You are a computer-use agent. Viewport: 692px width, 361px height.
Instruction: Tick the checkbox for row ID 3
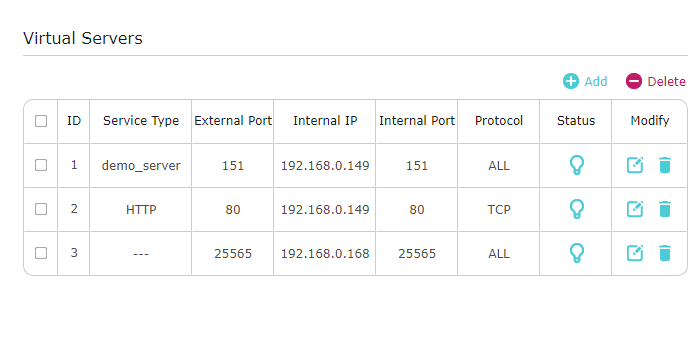coord(41,253)
